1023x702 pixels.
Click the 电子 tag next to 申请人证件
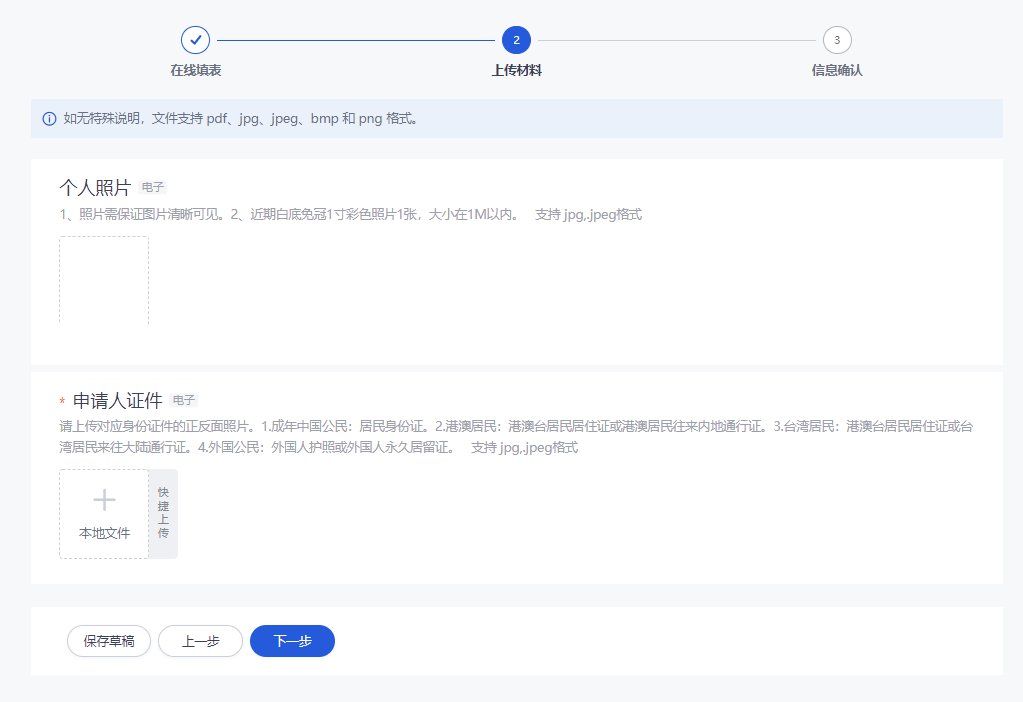tap(184, 400)
